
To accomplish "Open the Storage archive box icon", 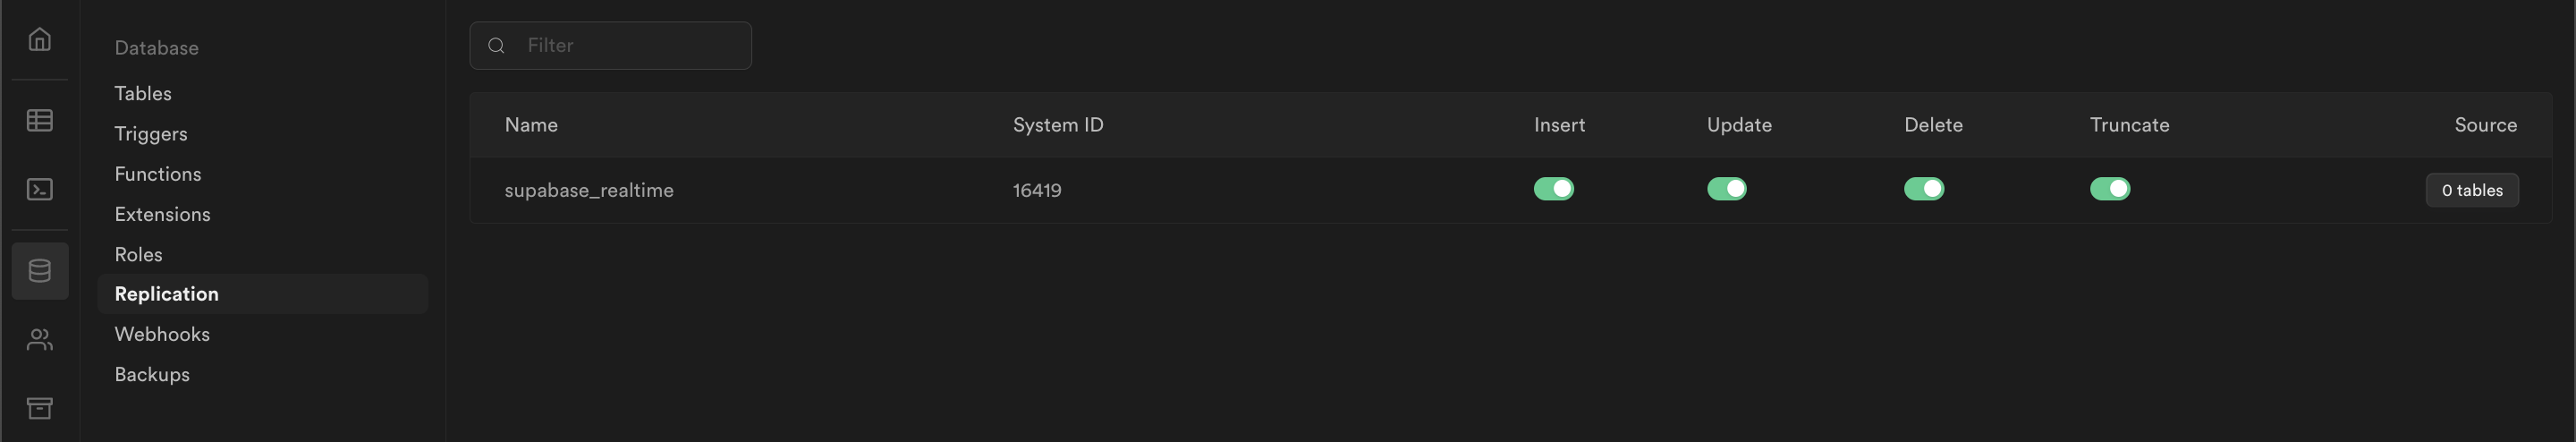I will 40,408.
